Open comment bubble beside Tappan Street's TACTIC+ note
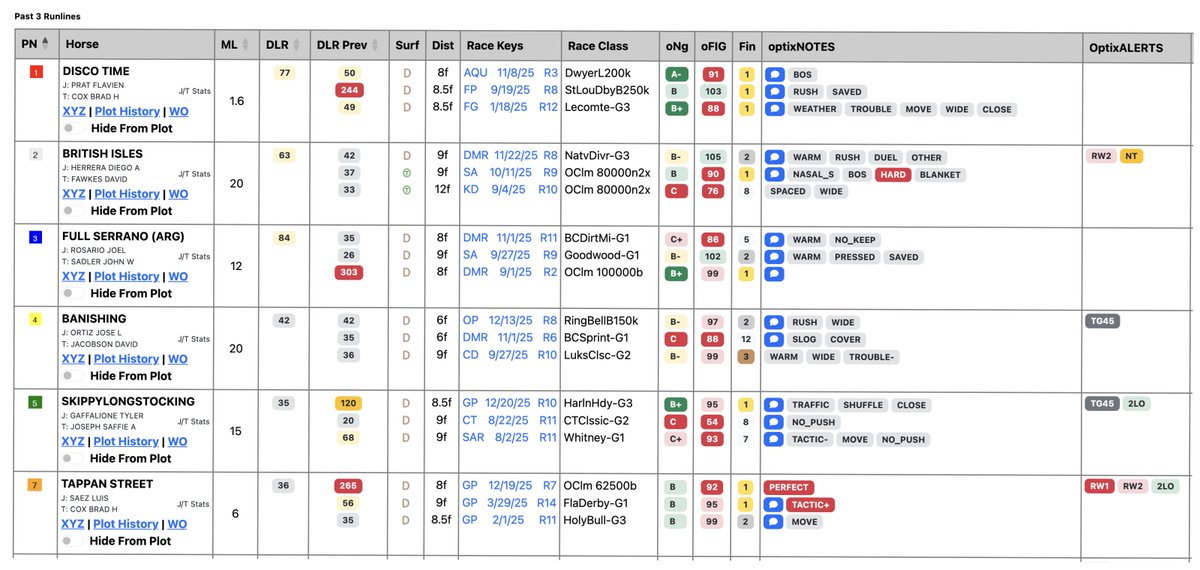Screen dimensions: 1200x570 774,505
